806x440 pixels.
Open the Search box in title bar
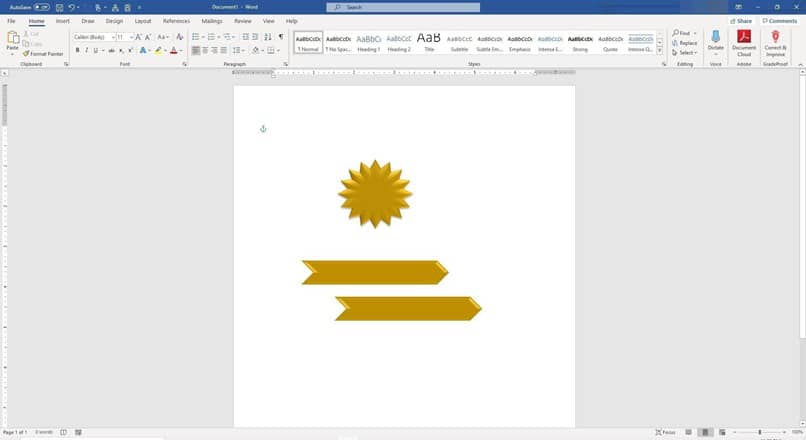tap(403, 7)
